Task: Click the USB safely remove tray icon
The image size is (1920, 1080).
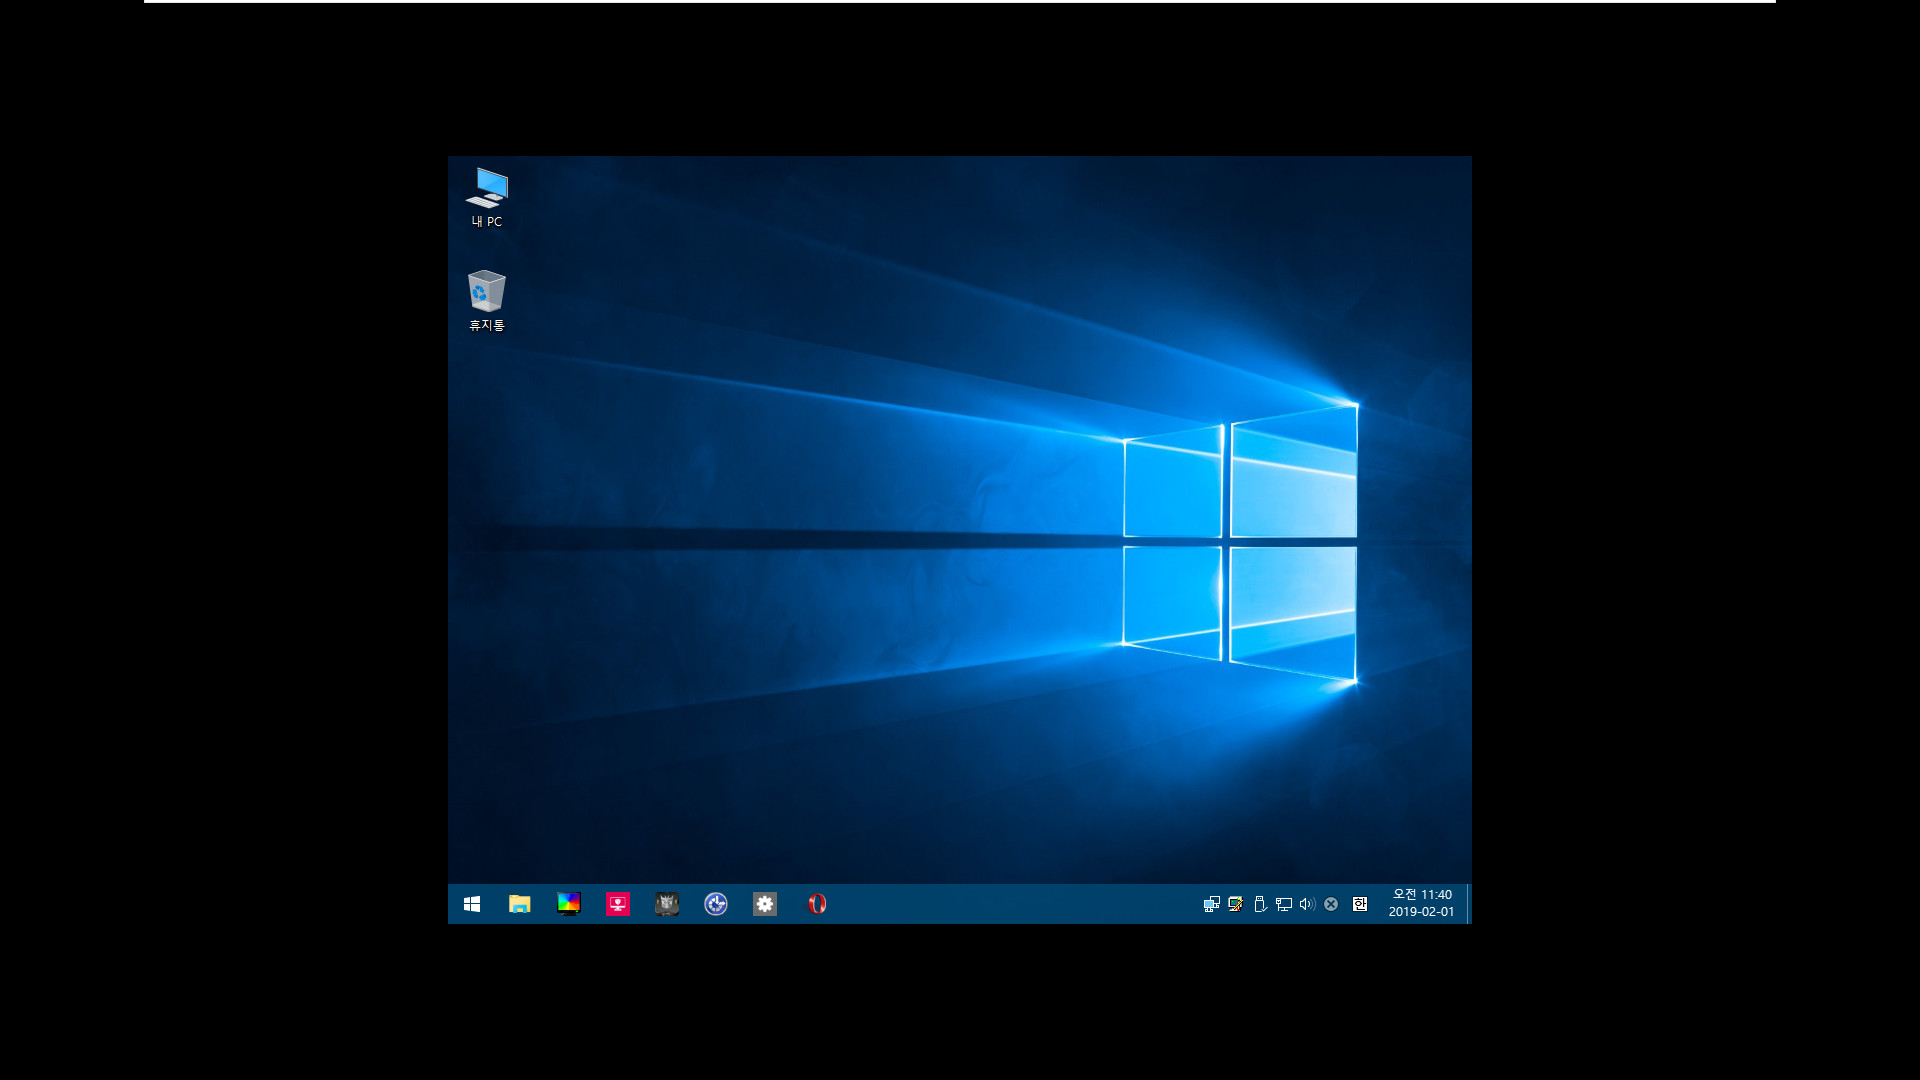Action: click(1260, 904)
